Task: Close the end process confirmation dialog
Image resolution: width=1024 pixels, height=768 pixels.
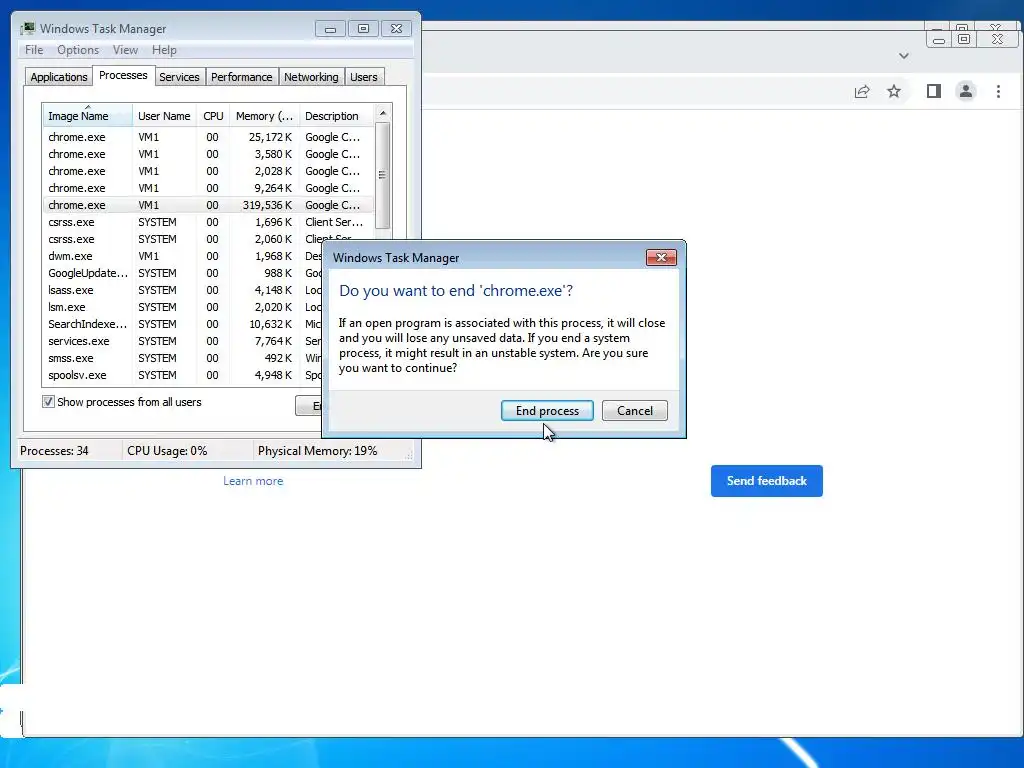Action: (661, 257)
